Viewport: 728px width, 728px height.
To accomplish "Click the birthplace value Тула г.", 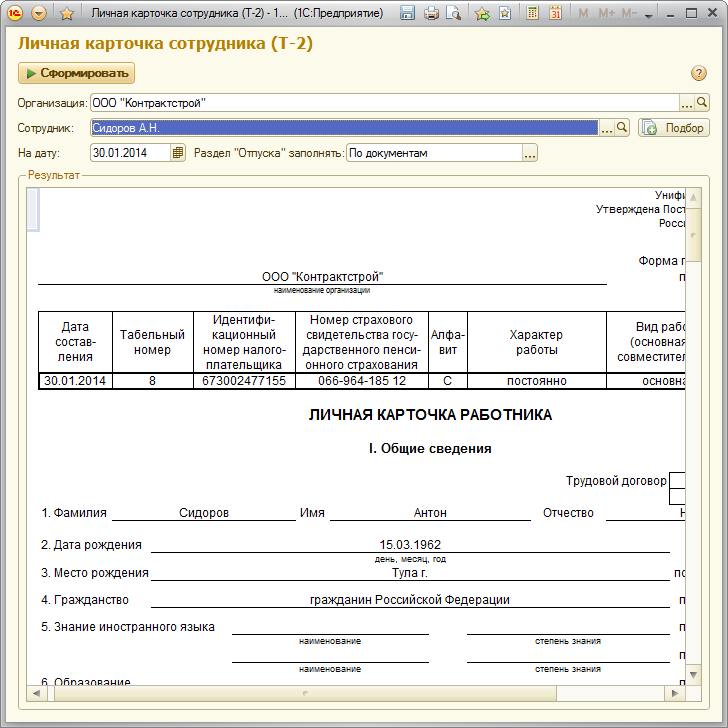I will click(410, 572).
